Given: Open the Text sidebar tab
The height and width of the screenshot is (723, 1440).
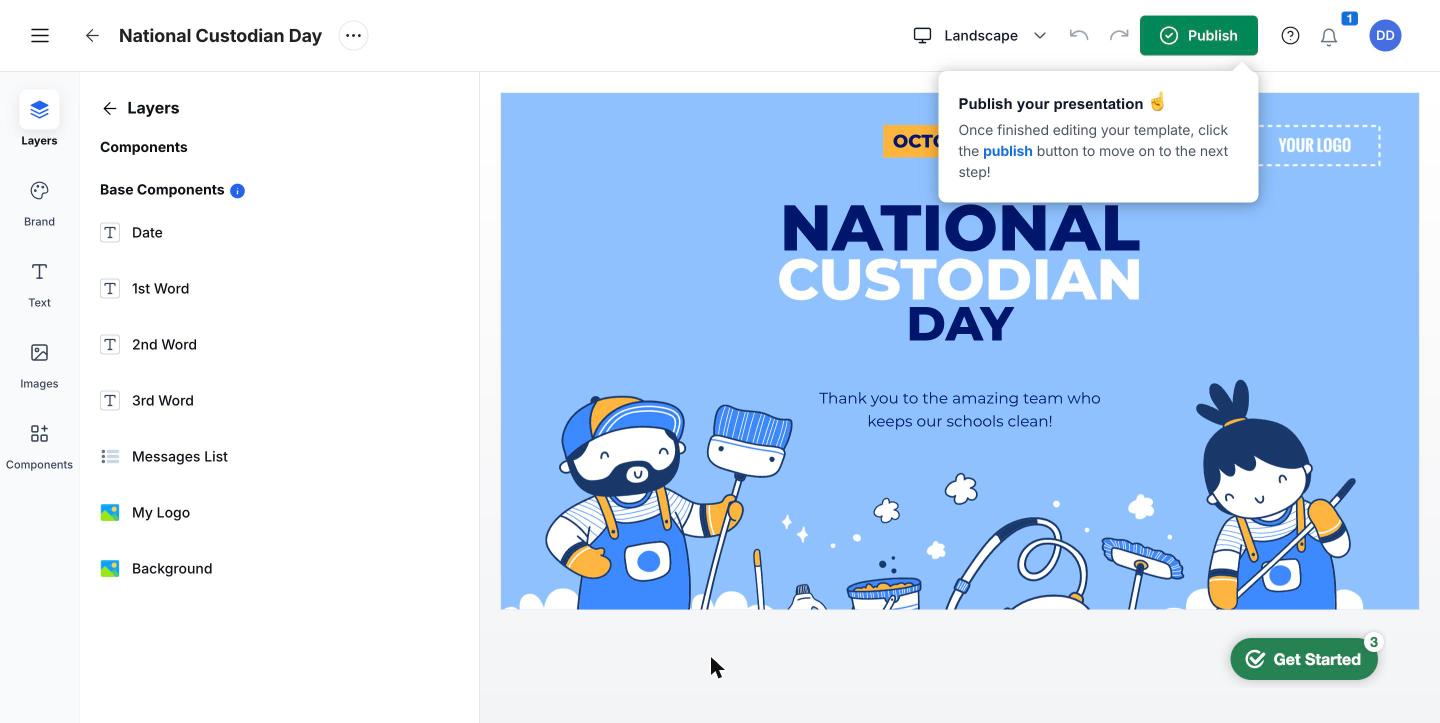Looking at the screenshot, I should (x=39, y=283).
